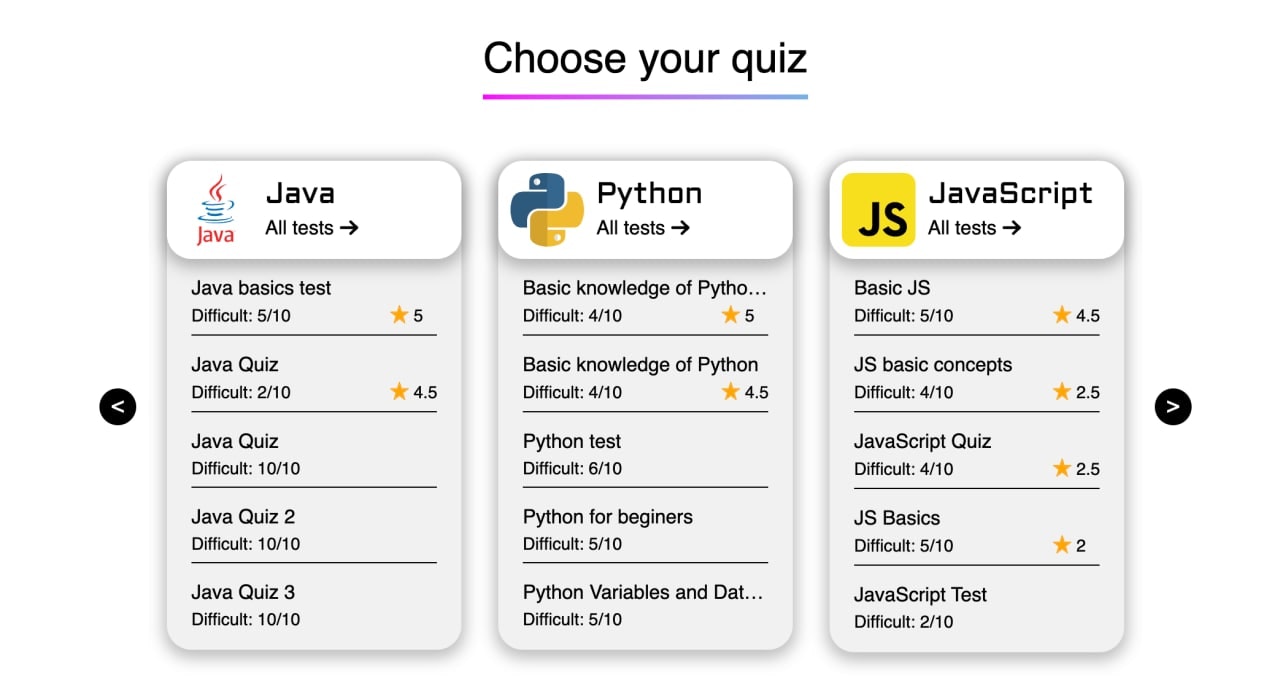The height and width of the screenshot is (686, 1280).
Task: Open the JavaScript Test quiz
Action: pyautogui.click(x=977, y=607)
